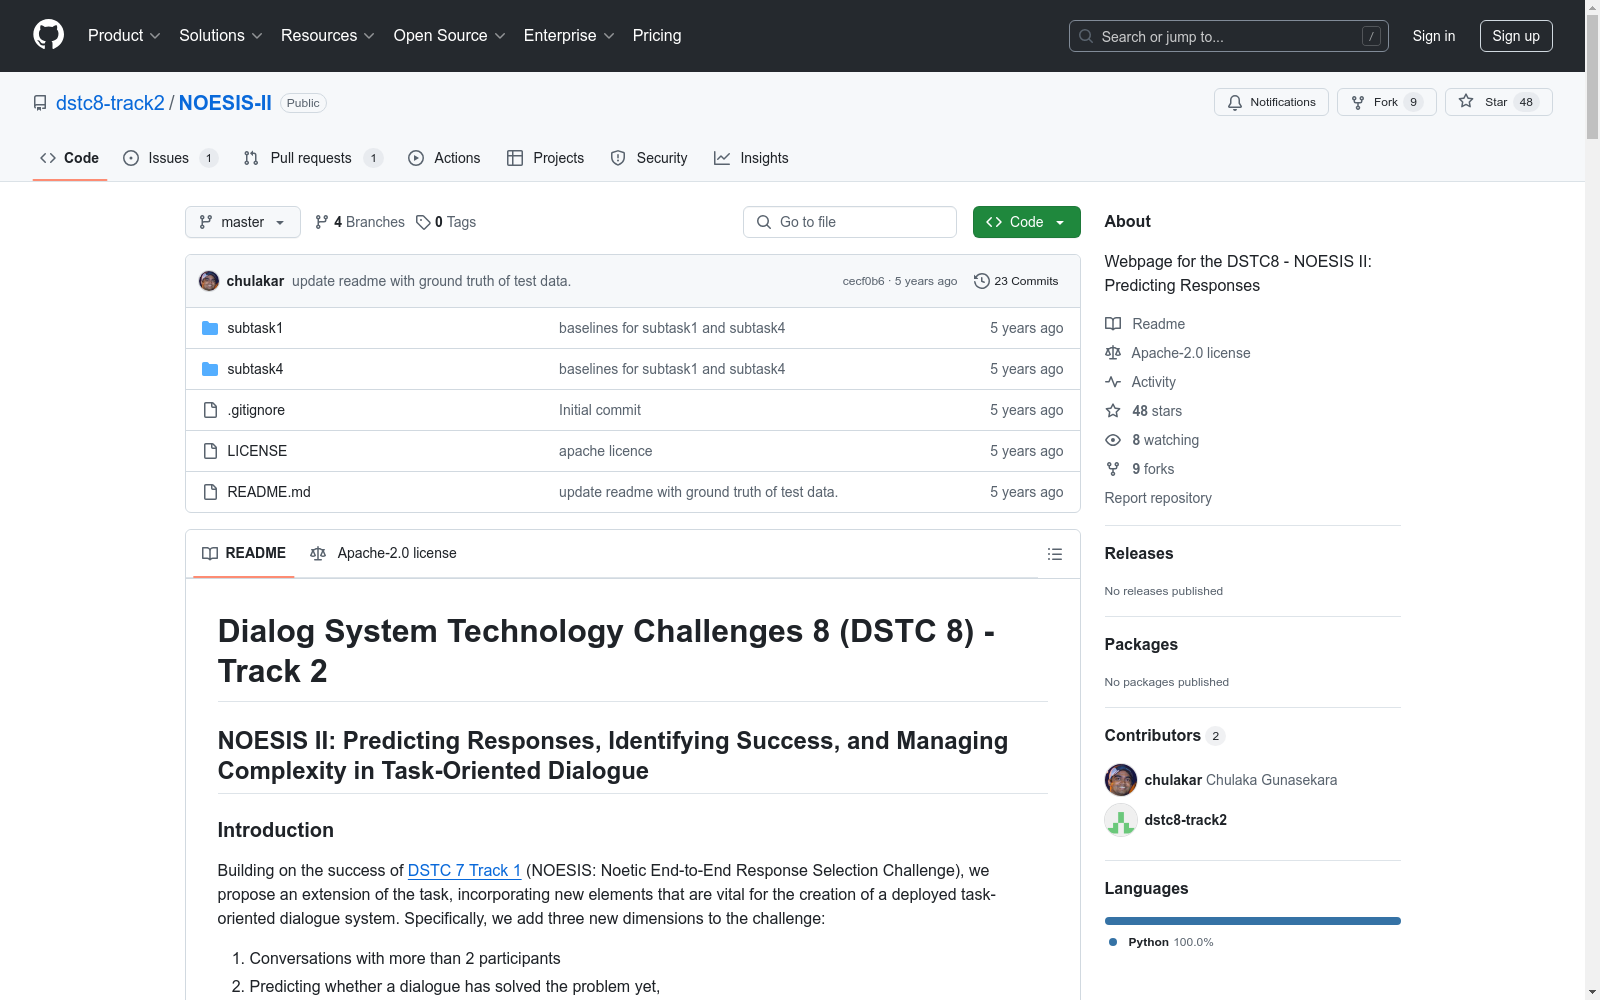Screen dimensions: 1600x1000
Task: Click the fork icon beside 9 forks
Action: click(x=1113, y=469)
